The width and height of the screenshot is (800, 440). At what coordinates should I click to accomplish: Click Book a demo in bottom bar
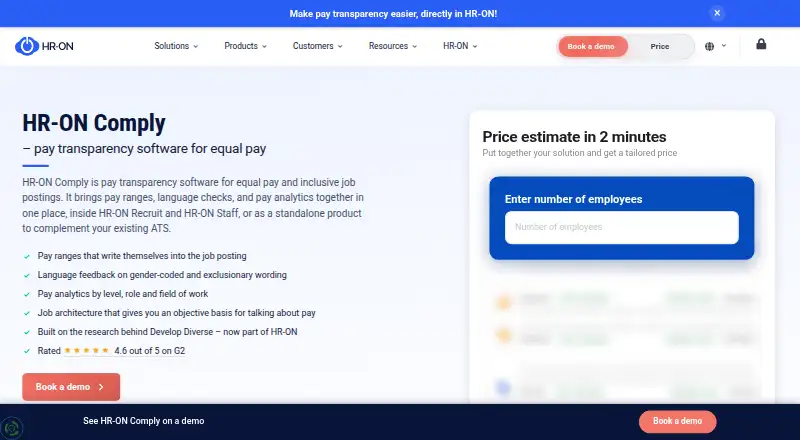click(x=678, y=421)
